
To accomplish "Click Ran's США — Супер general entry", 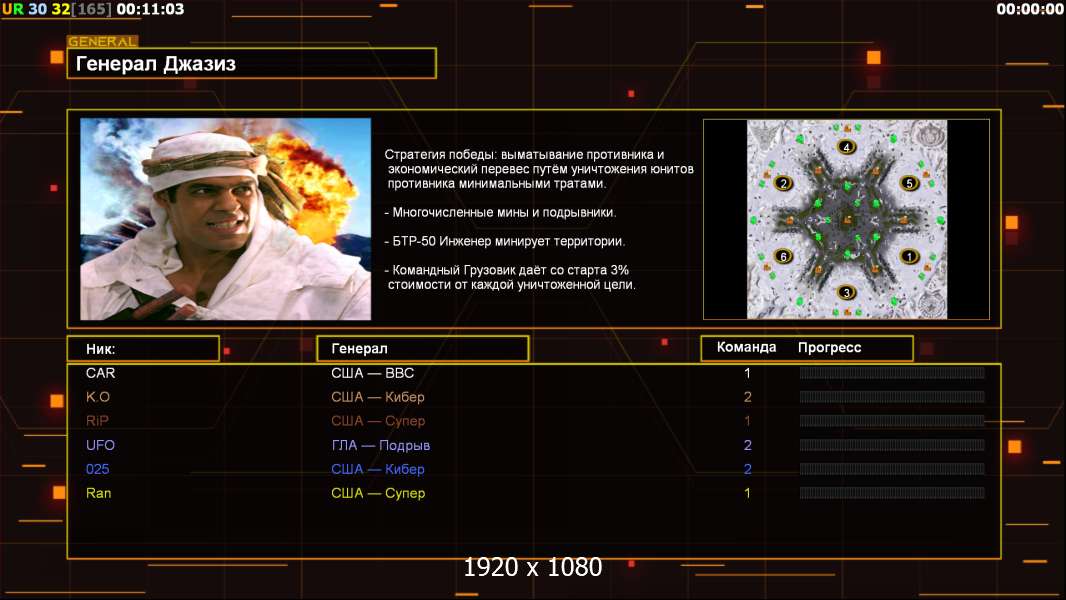I will click(378, 493).
